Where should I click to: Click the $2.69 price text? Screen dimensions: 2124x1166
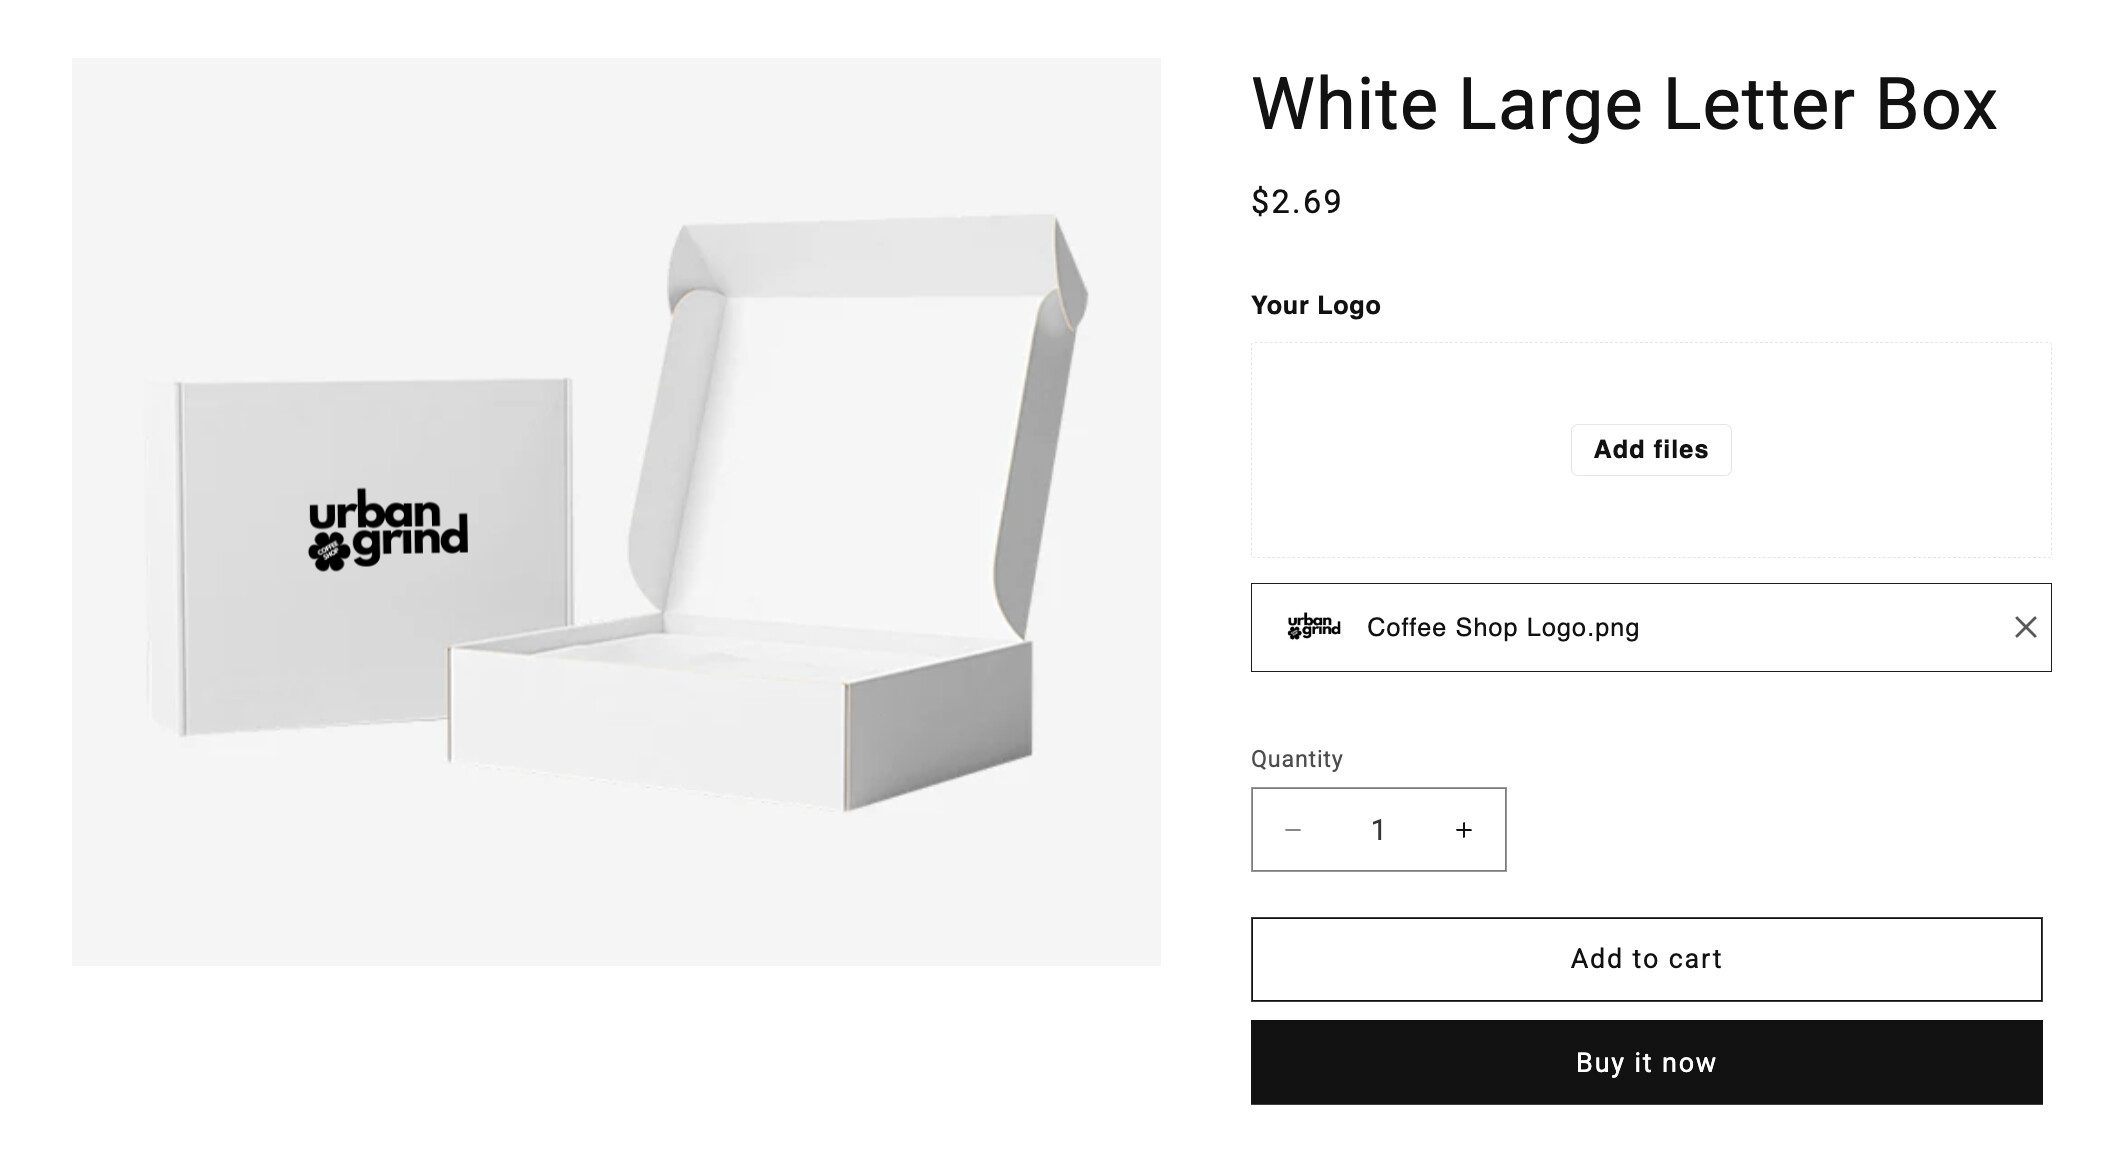click(1296, 202)
